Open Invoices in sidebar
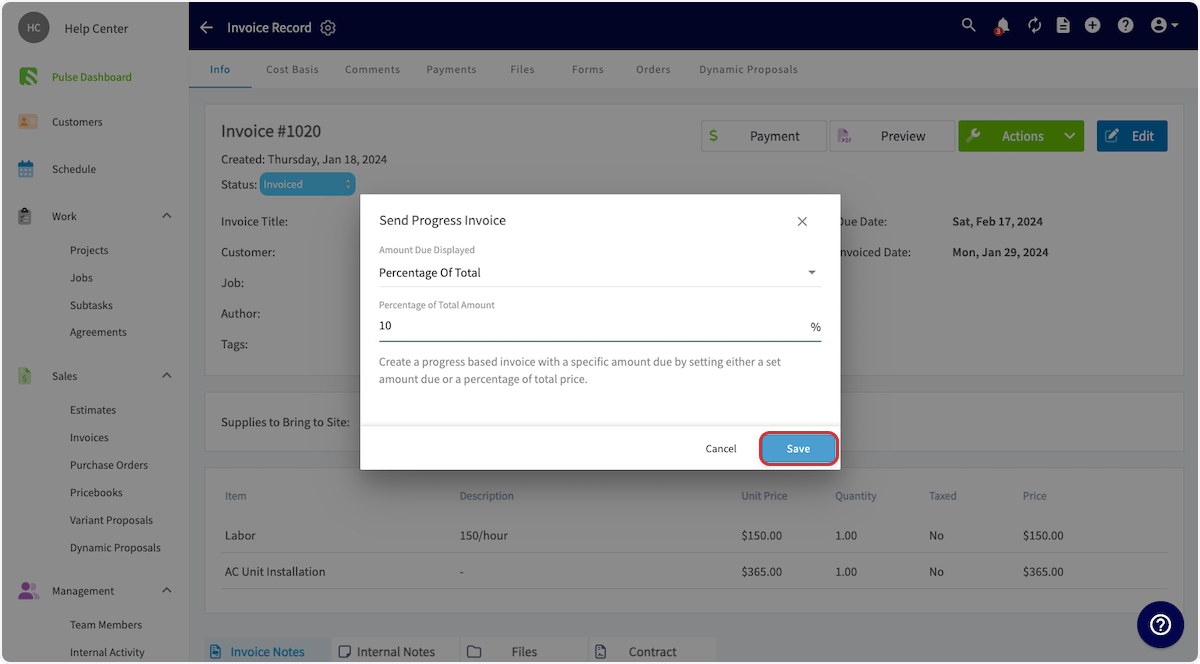Image resolution: width=1200 pixels, height=664 pixels. [x=89, y=438]
